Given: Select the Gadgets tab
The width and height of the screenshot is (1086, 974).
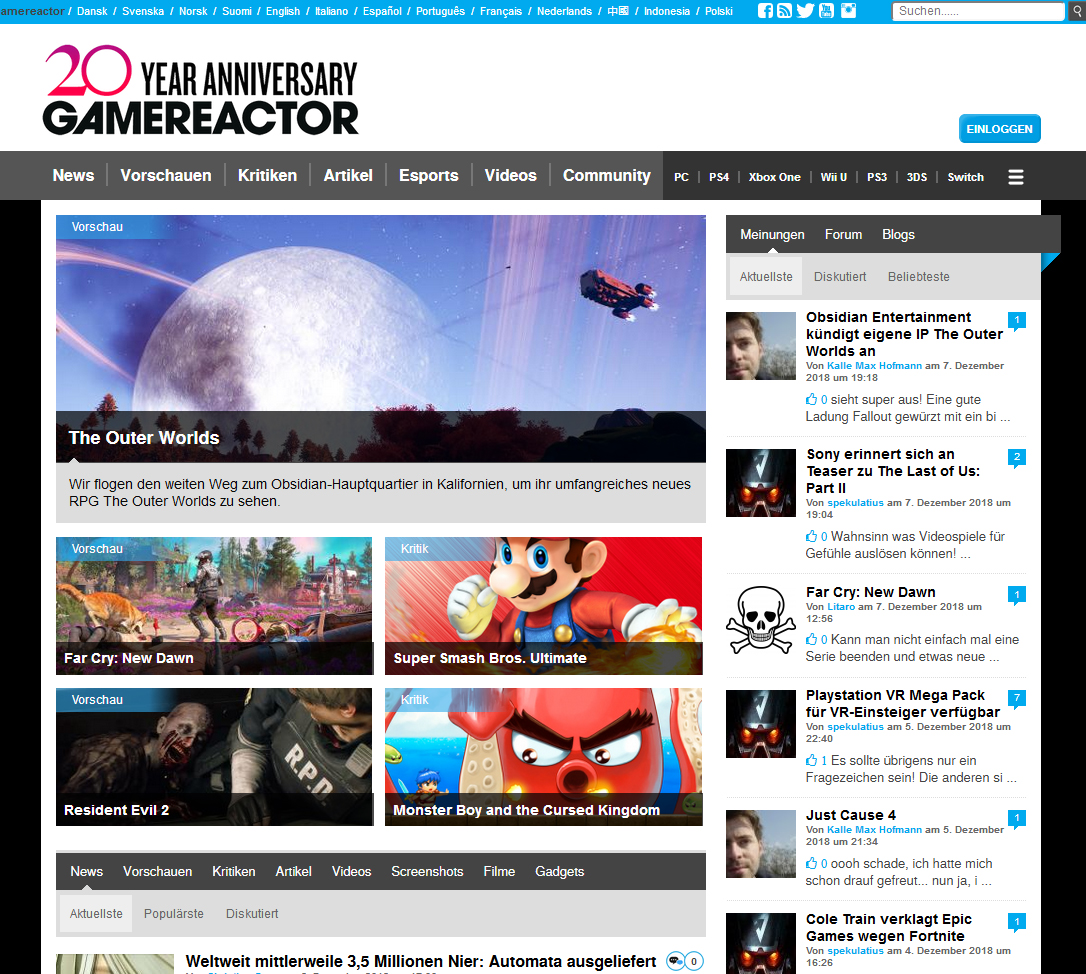Looking at the screenshot, I should [560, 871].
